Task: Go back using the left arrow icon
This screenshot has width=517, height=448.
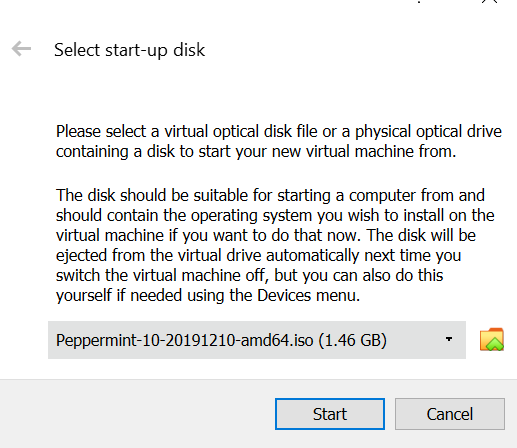Action: (x=21, y=49)
